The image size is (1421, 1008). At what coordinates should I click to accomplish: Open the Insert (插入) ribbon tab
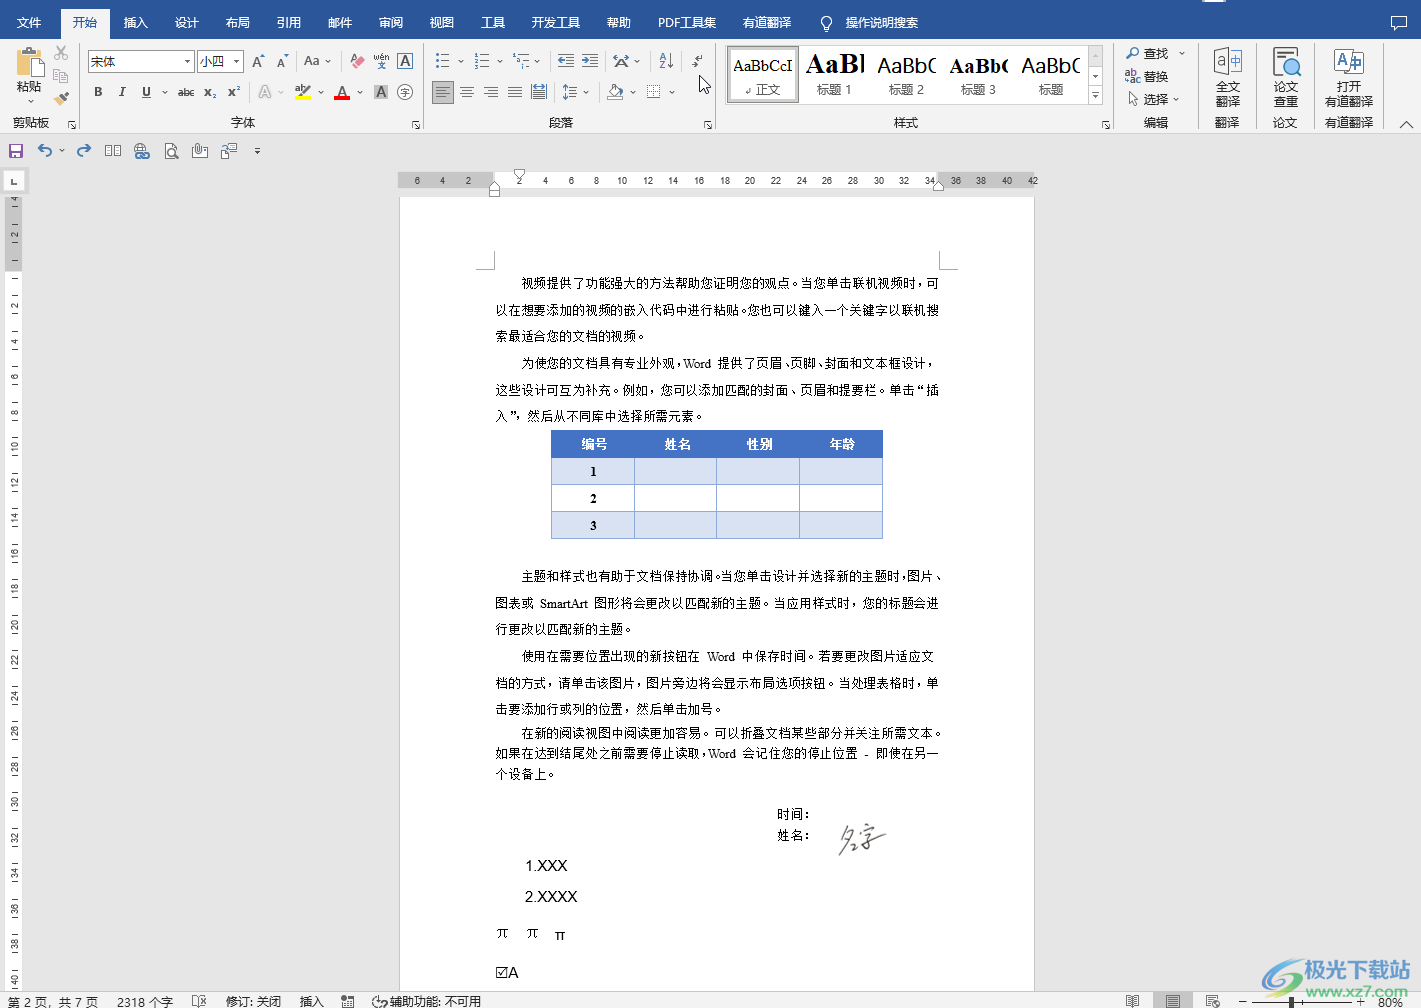pyautogui.click(x=135, y=22)
